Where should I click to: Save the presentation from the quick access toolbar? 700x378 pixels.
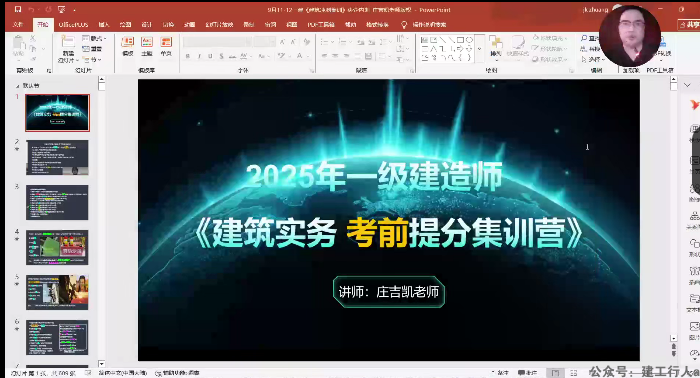pos(18,9)
